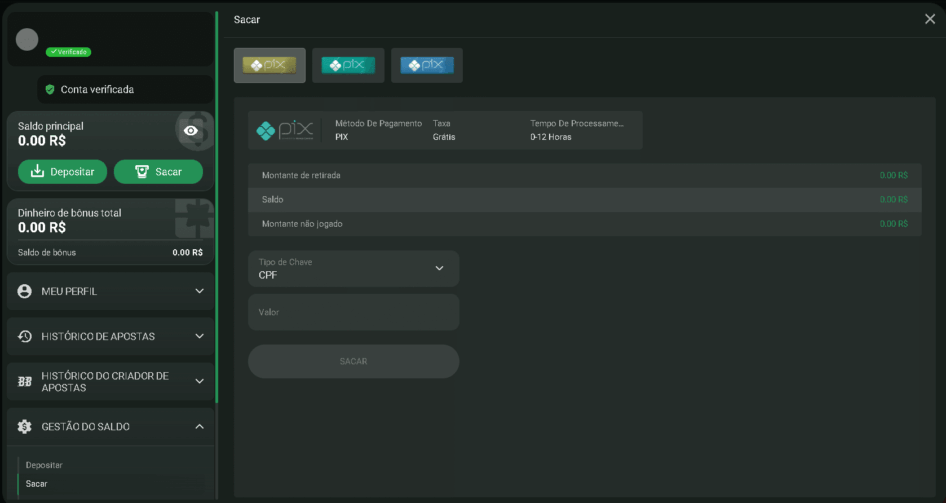This screenshot has width=946, height=503.
Task: Select the blue PIX payment option
Action: 427,65
